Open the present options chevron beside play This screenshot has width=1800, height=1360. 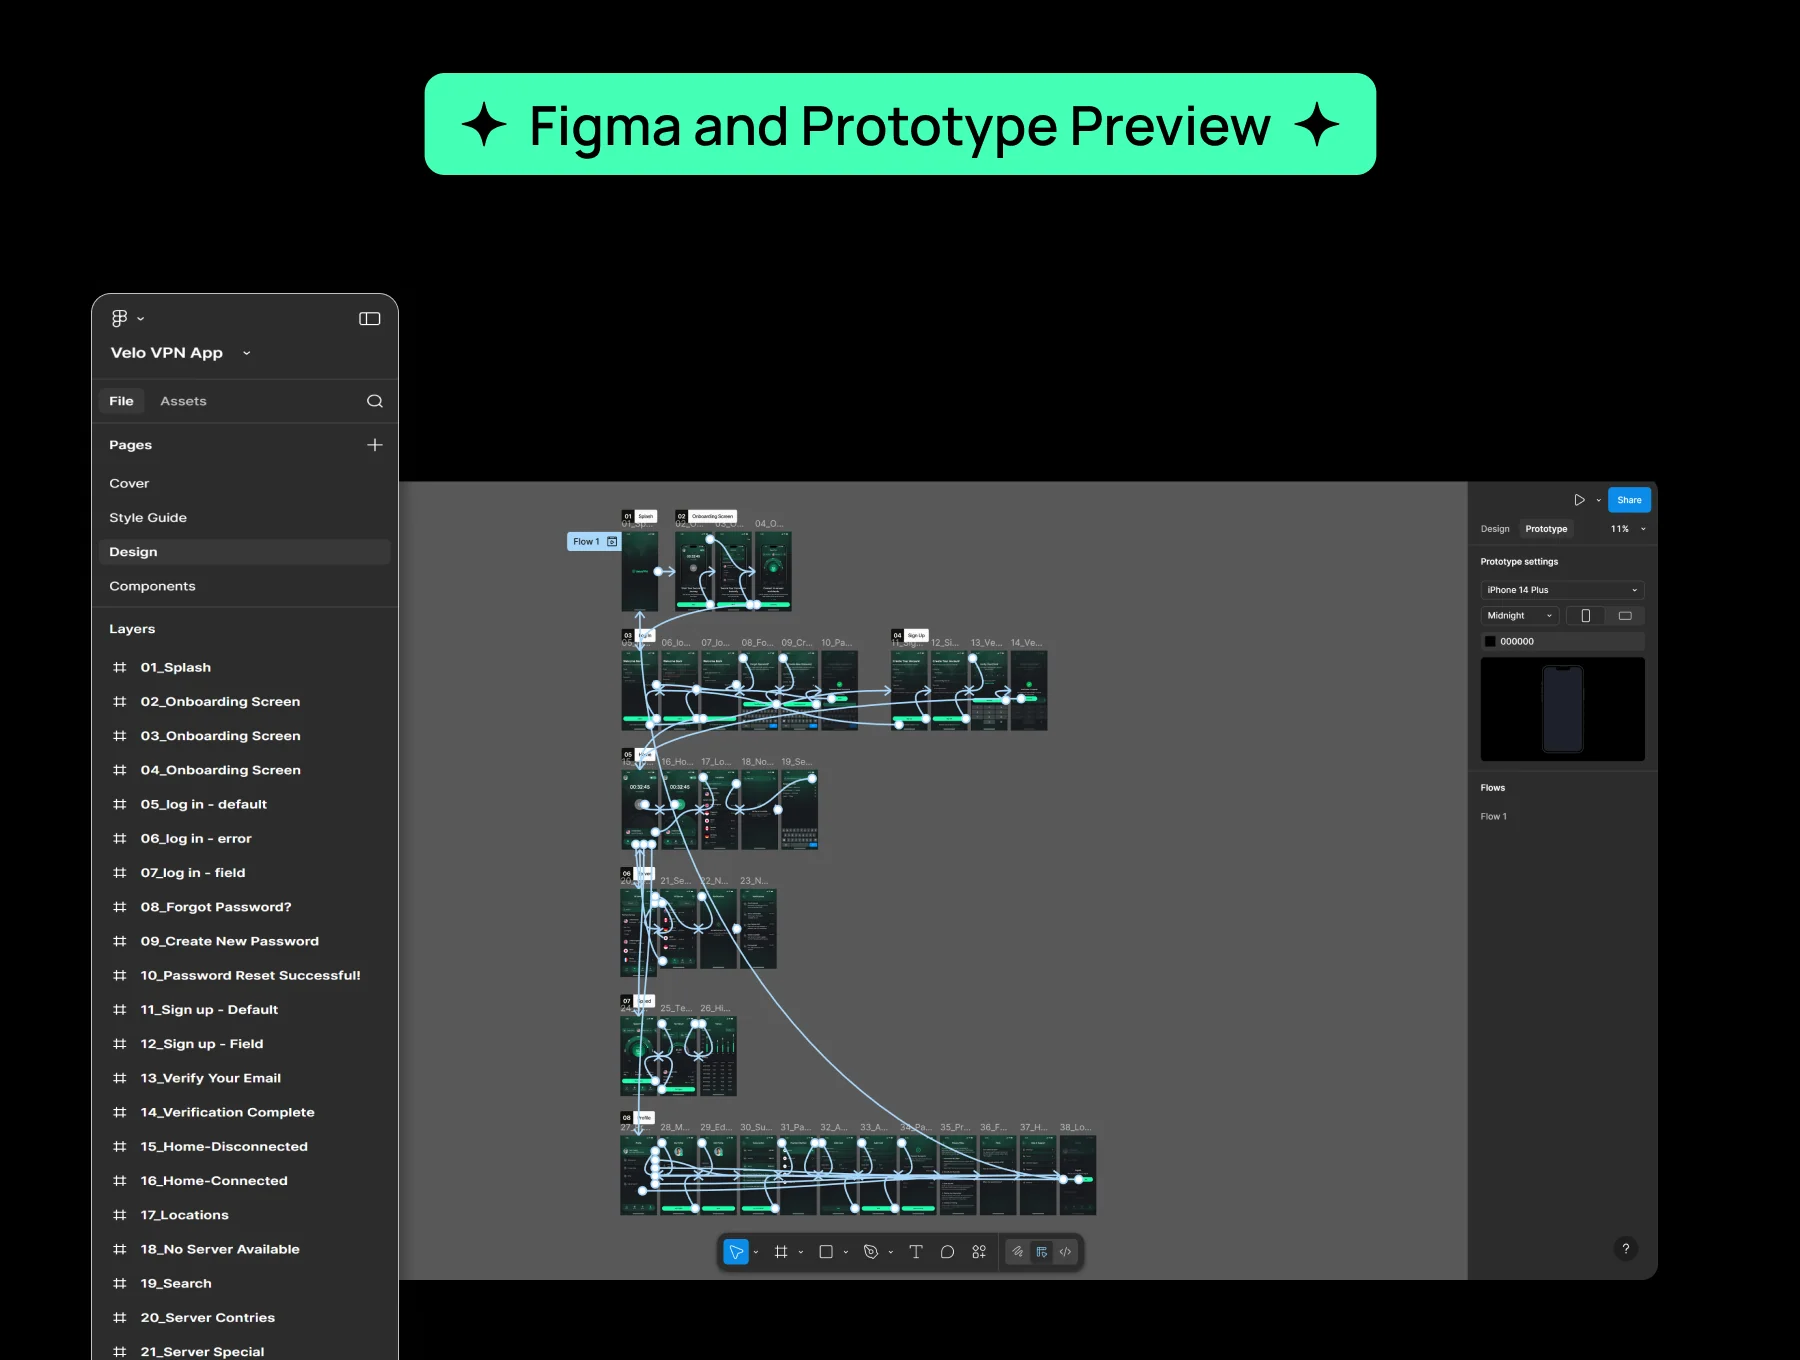coord(1599,500)
